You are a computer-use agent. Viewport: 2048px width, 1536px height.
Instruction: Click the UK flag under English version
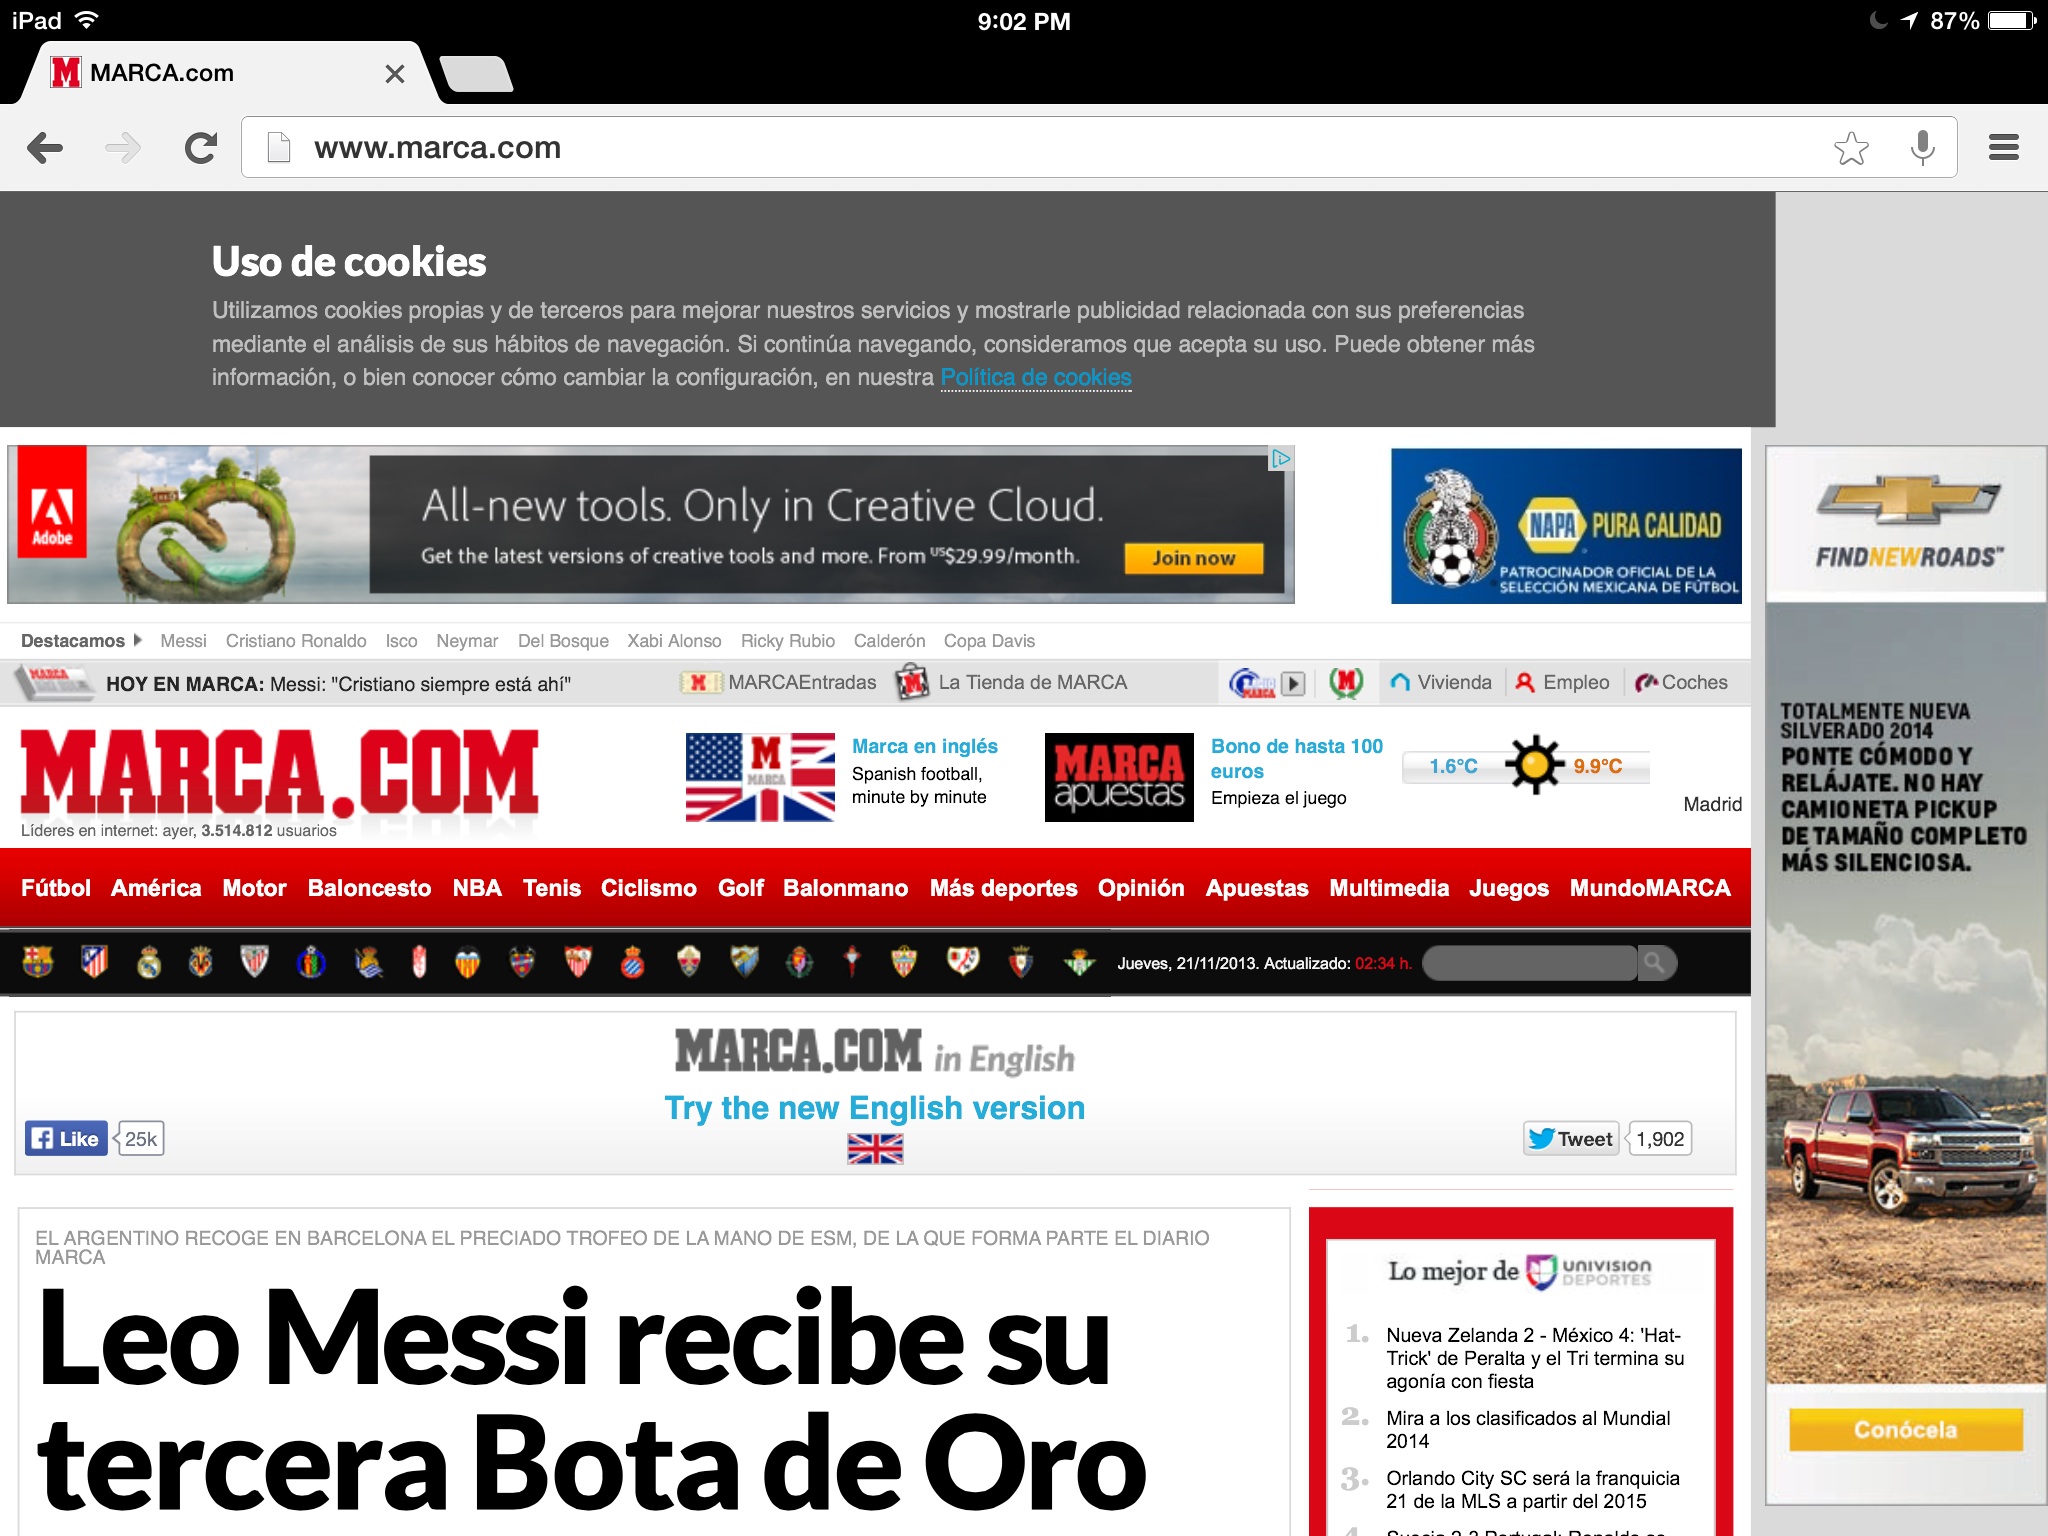pyautogui.click(x=875, y=1149)
